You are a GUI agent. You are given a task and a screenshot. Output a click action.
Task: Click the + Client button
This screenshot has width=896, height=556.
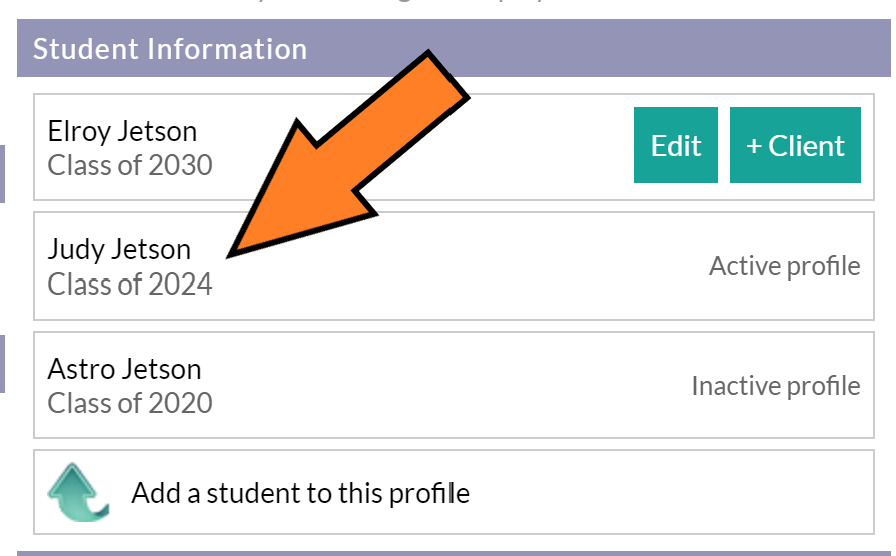coord(795,145)
